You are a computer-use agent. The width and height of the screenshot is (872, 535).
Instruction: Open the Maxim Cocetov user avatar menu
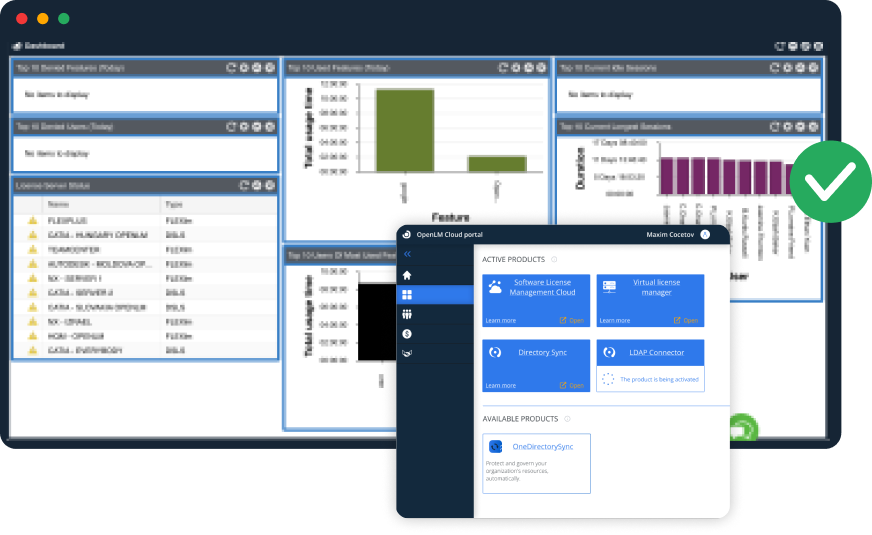[705, 234]
